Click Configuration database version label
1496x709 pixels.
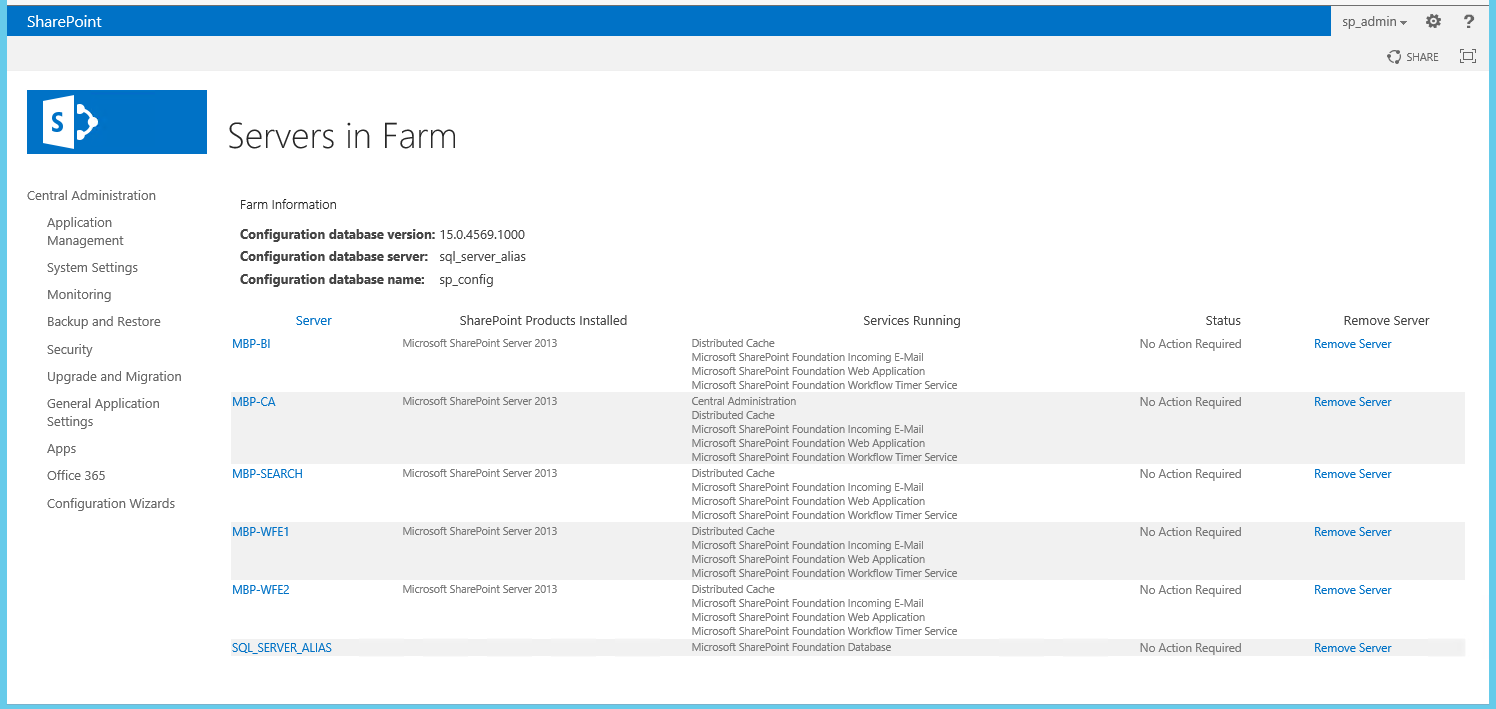[x=338, y=235]
